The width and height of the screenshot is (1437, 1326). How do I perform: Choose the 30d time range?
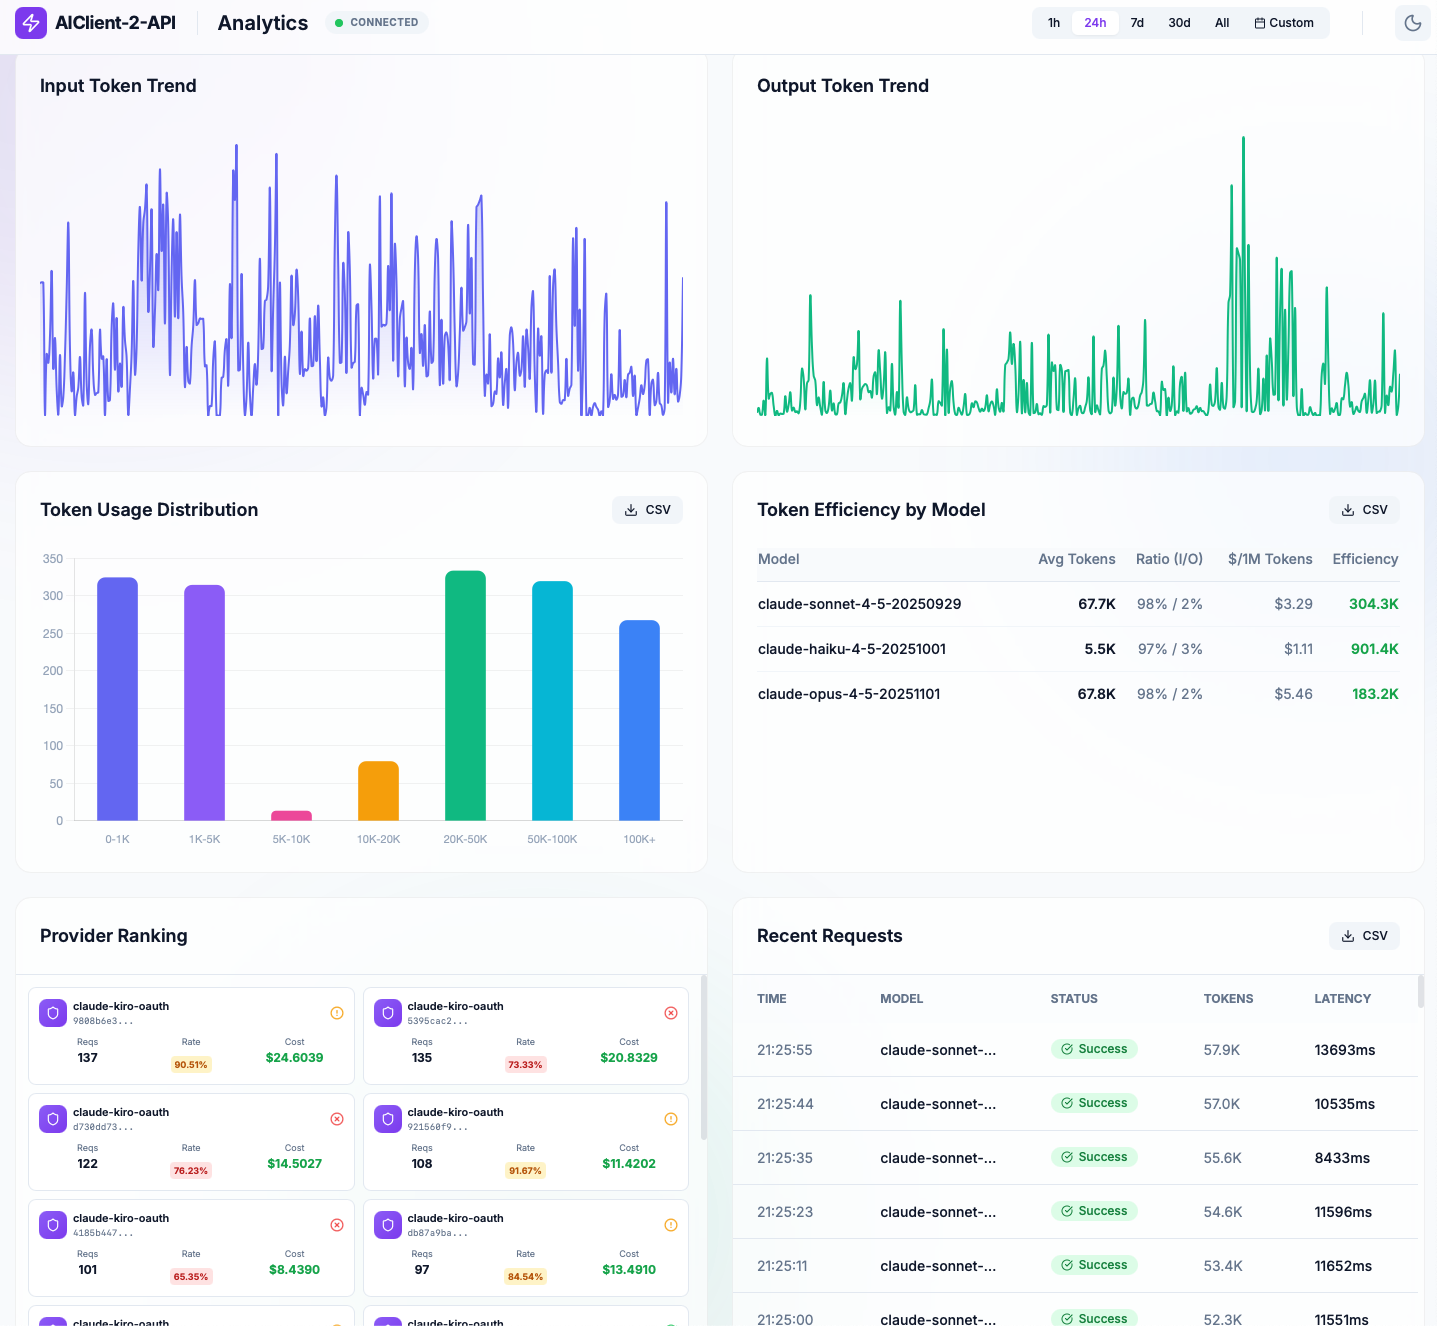pos(1179,23)
